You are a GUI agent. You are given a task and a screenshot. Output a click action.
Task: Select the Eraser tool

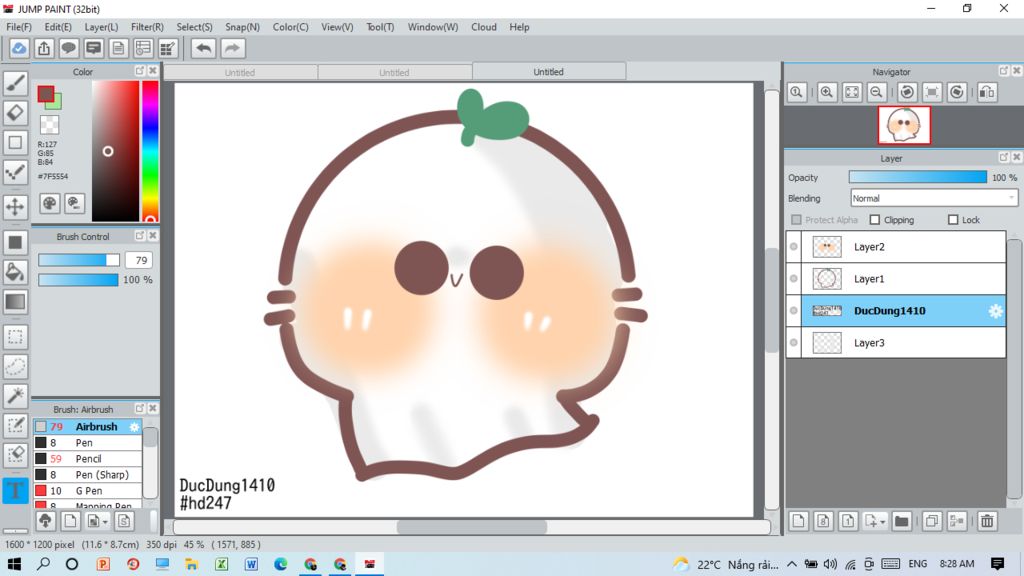pyautogui.click(x=15, y=112)
